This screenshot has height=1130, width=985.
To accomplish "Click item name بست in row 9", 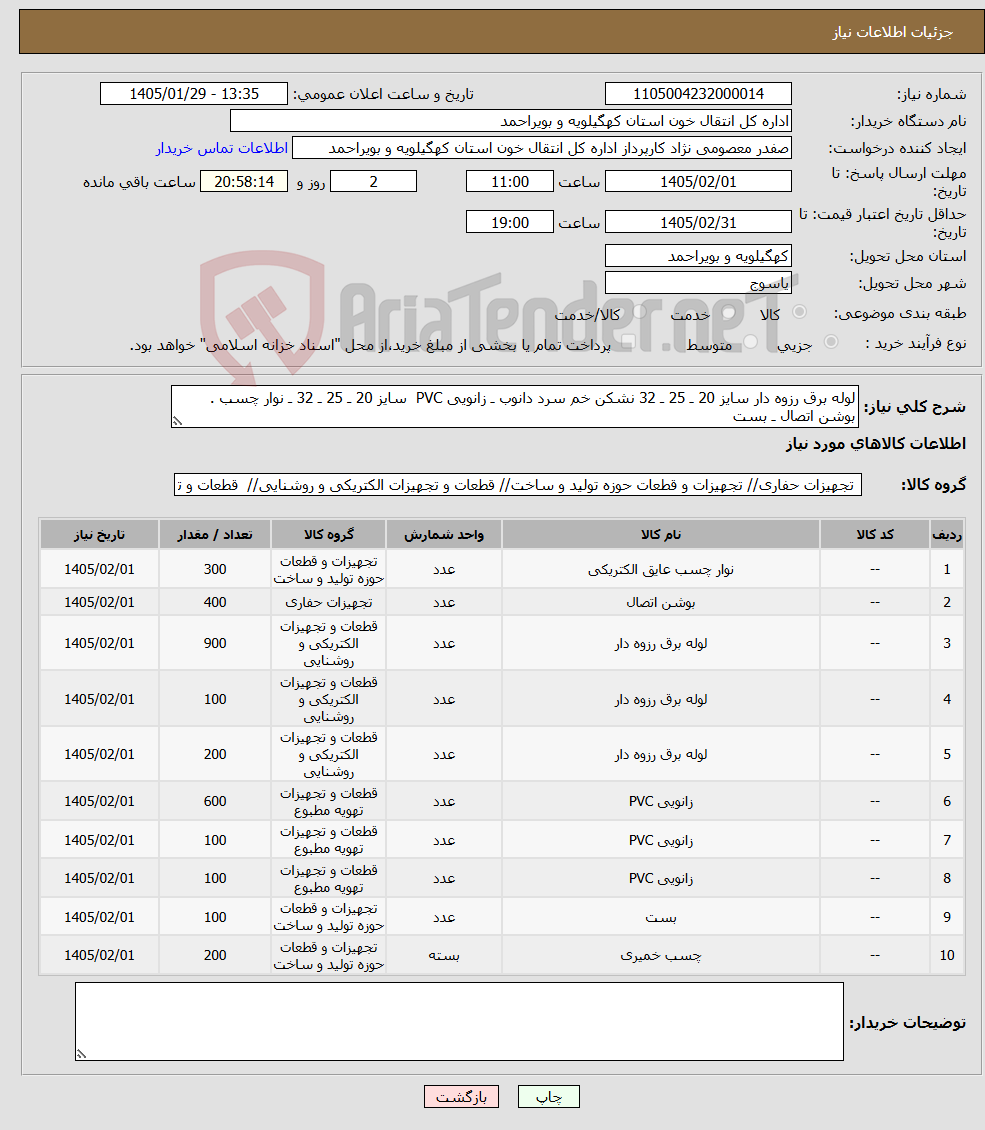I will coord(661,917).
